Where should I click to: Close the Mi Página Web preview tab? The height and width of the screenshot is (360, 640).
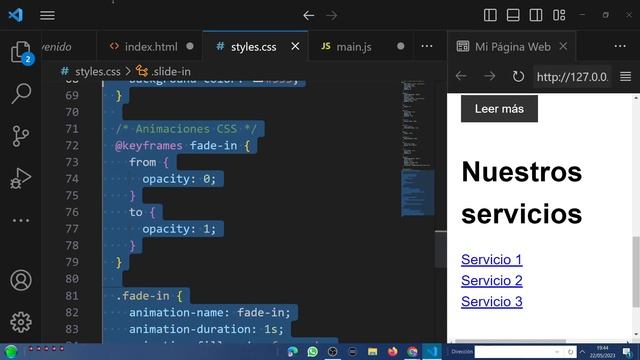point(563,46)
